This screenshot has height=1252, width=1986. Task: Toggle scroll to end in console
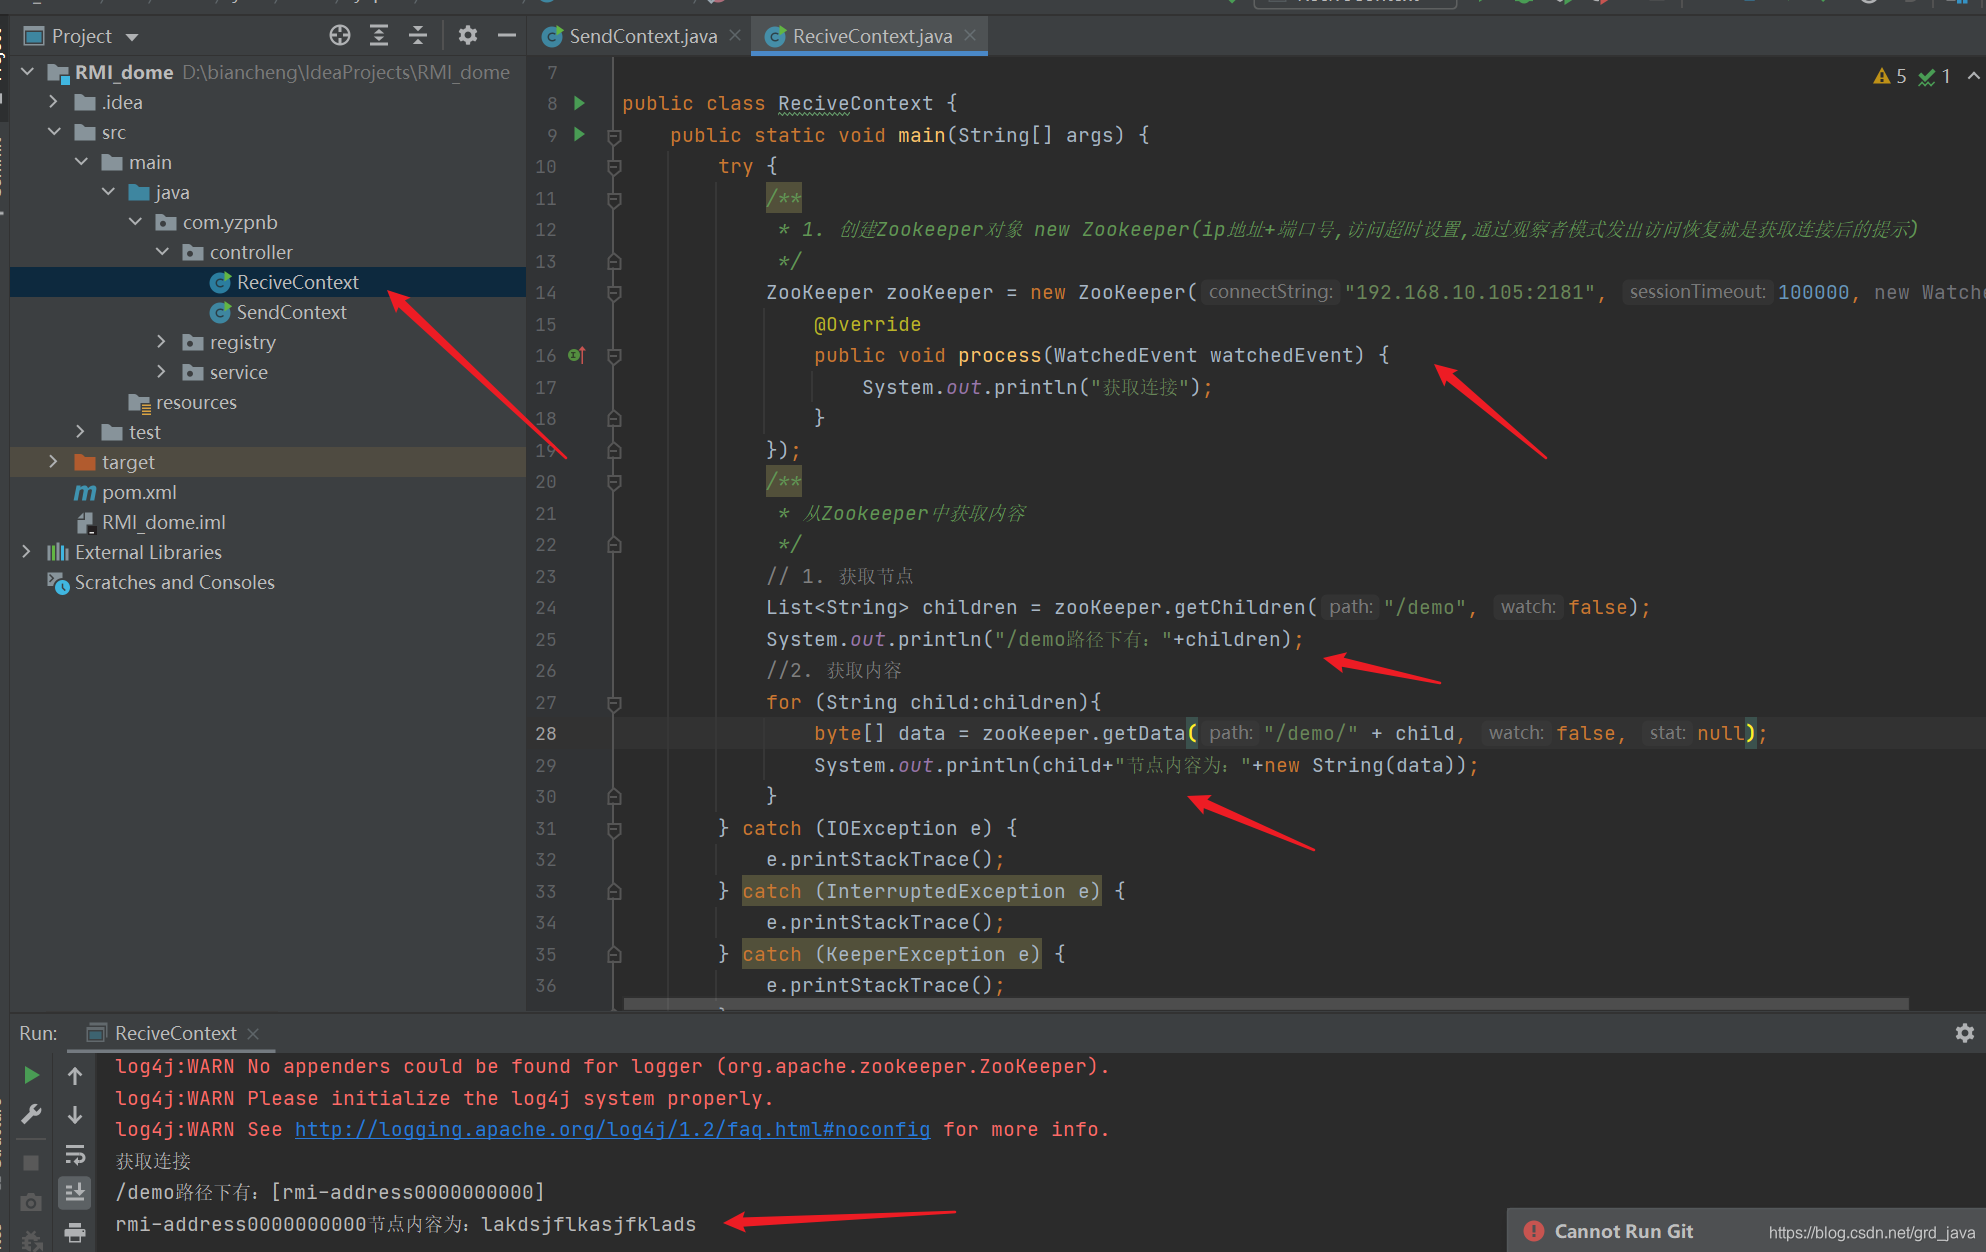click(x=75, y=1192)
